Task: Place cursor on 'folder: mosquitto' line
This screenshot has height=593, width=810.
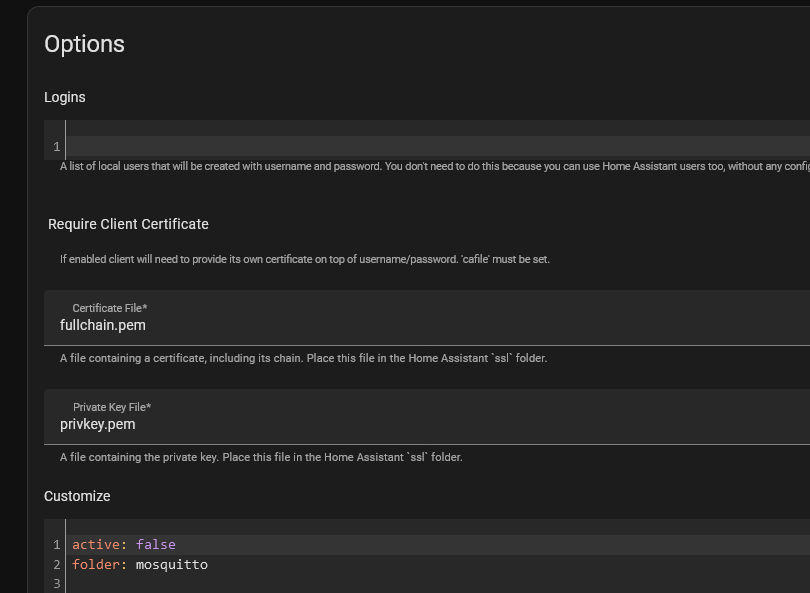Action: 438,565
